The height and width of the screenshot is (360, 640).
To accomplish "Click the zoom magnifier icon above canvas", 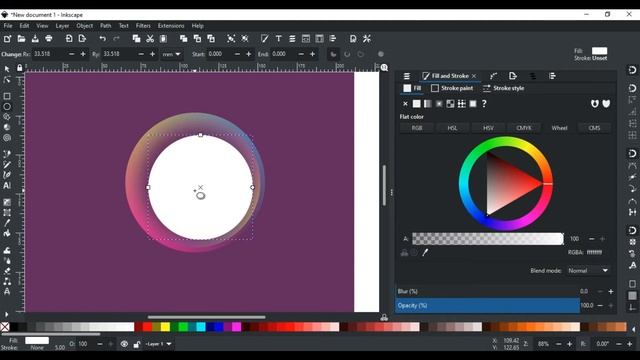I will [384, 68].
